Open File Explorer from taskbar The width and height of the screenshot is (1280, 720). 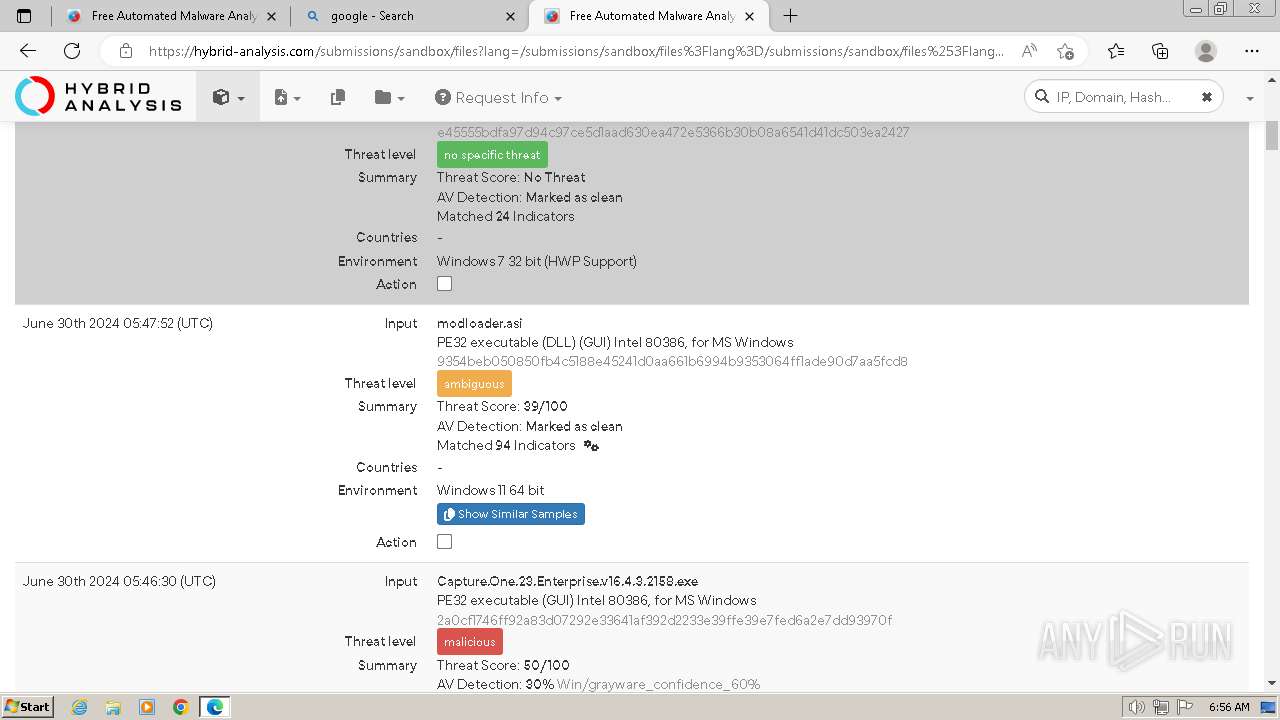[113, 707]
